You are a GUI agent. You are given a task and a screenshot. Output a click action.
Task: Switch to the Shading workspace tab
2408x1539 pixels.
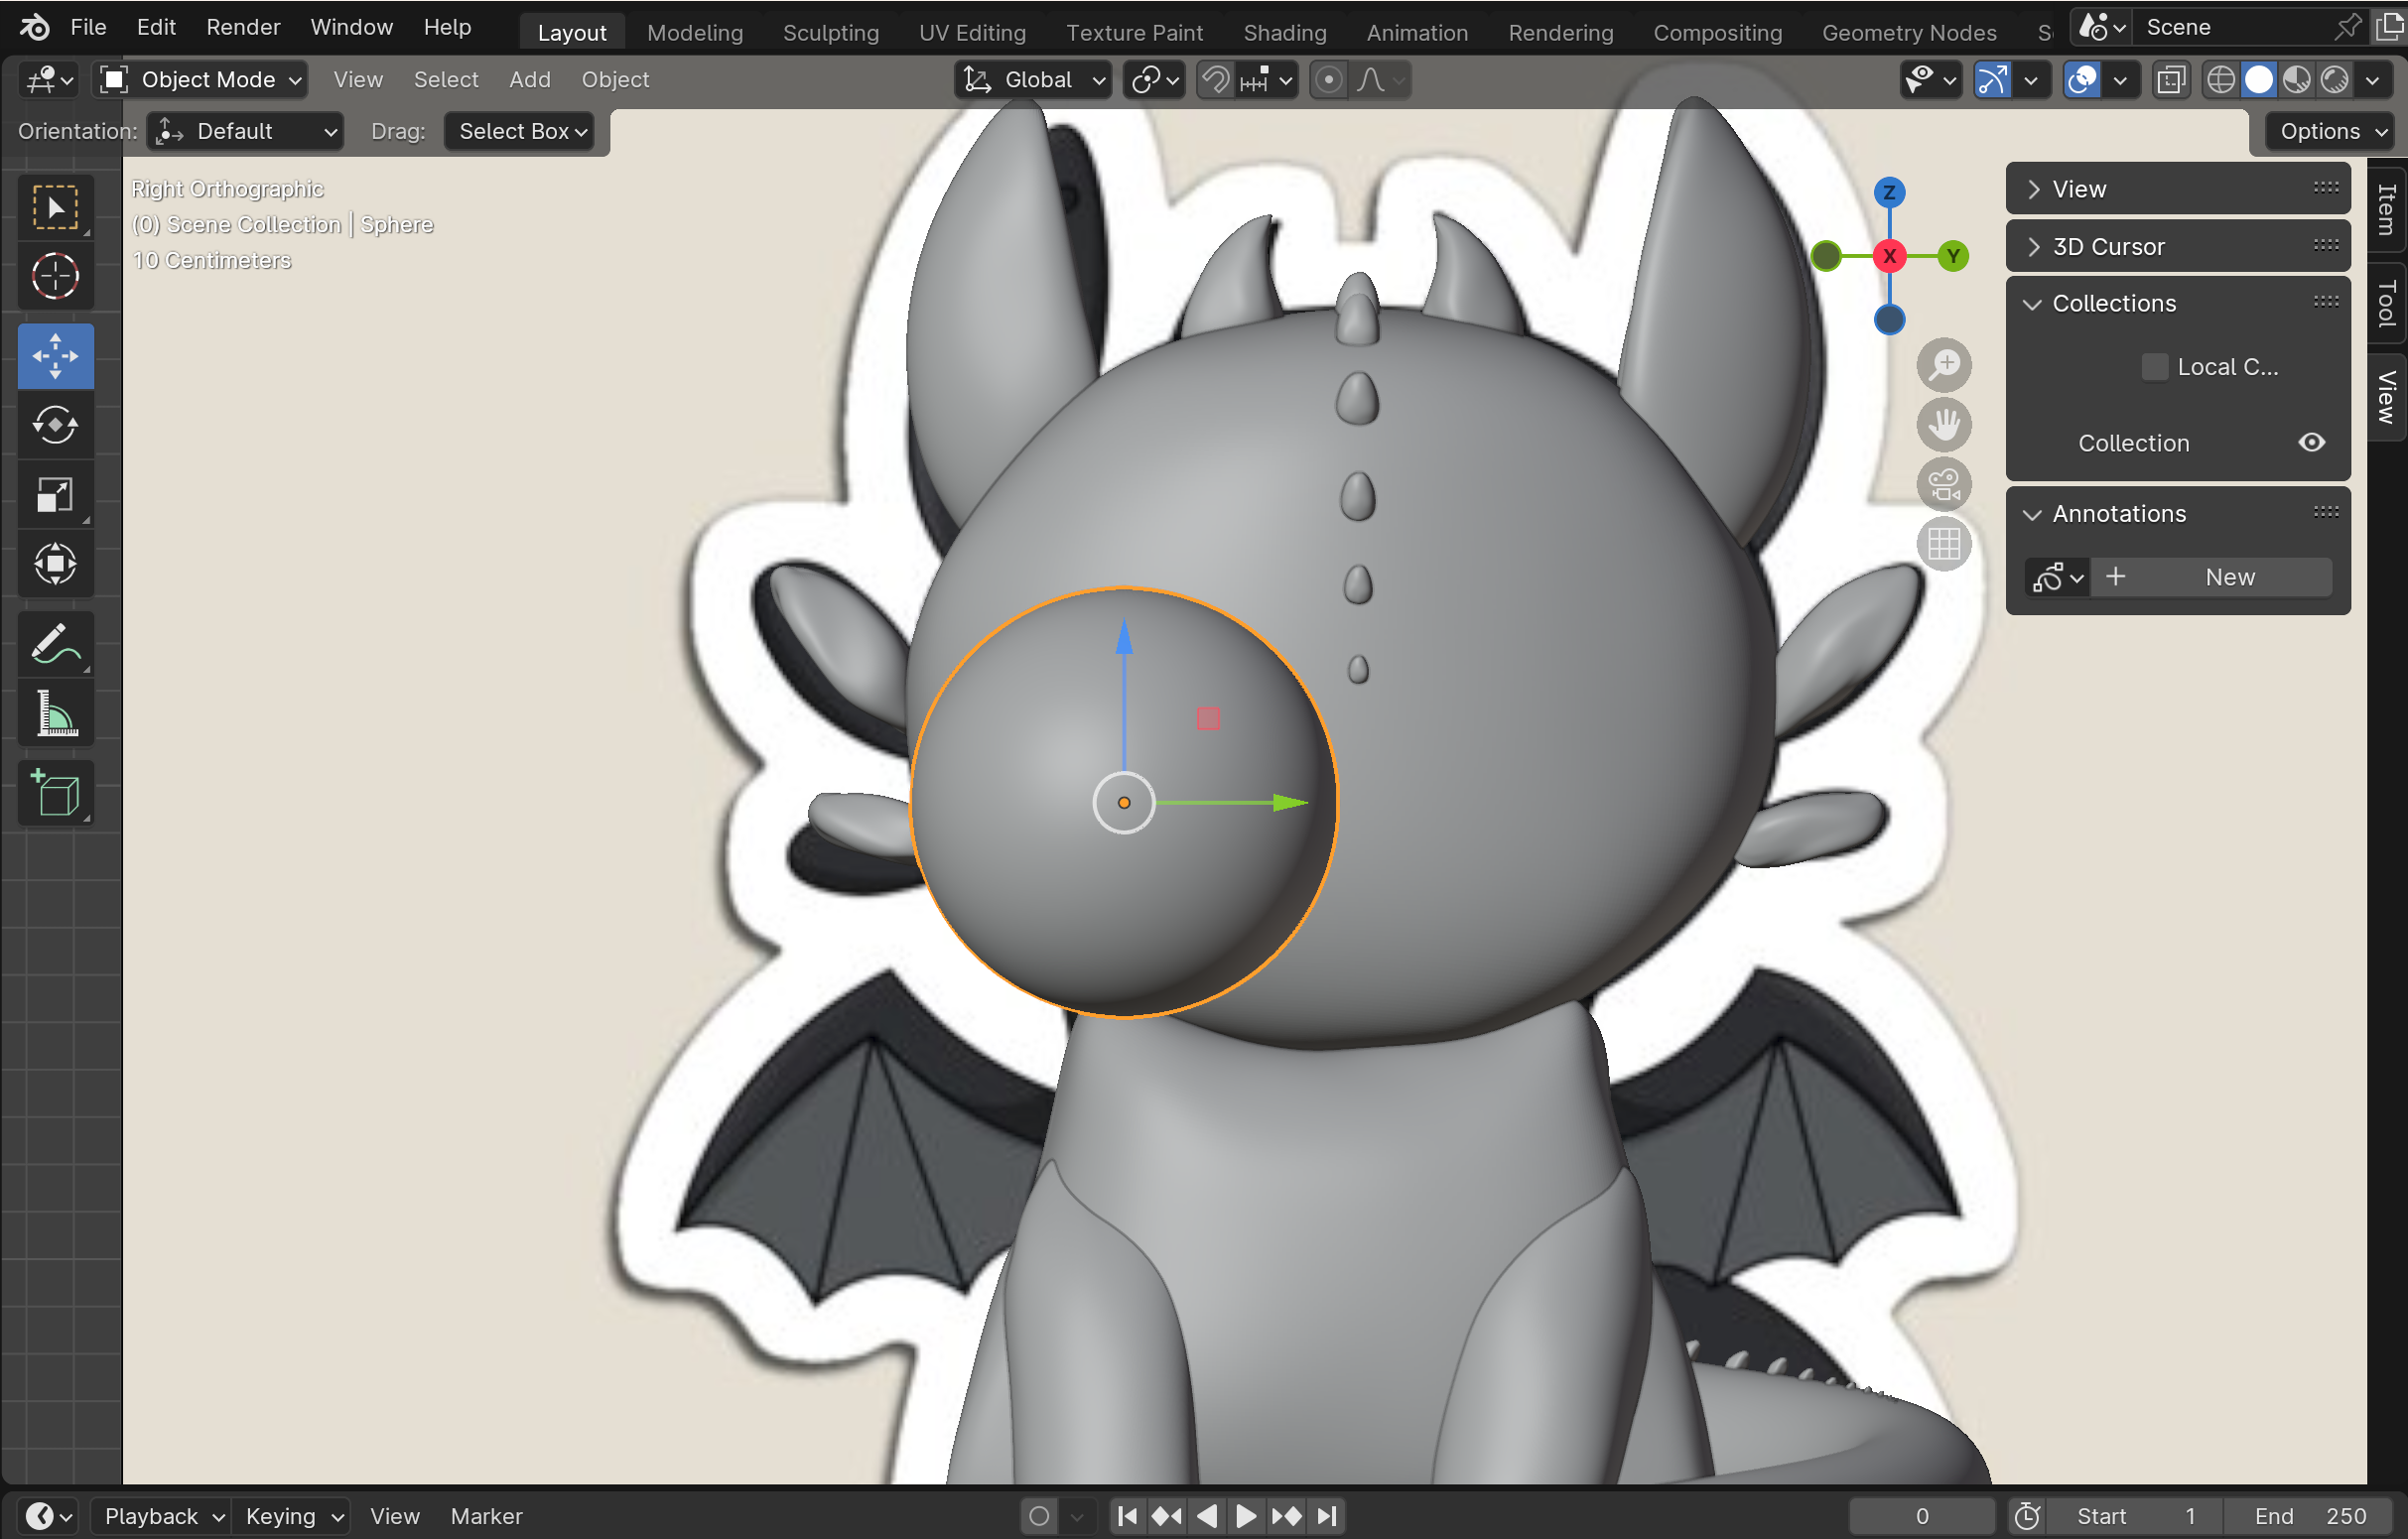click(1284, 32)
